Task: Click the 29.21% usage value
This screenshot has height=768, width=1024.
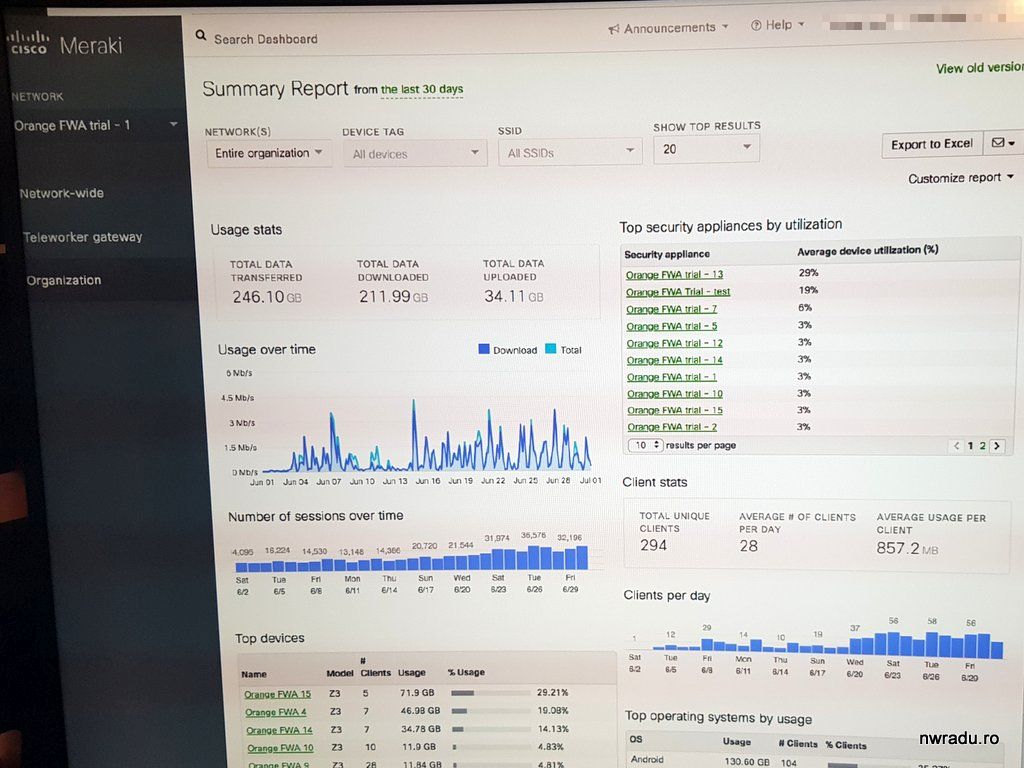Action: [x=552, y=692]
